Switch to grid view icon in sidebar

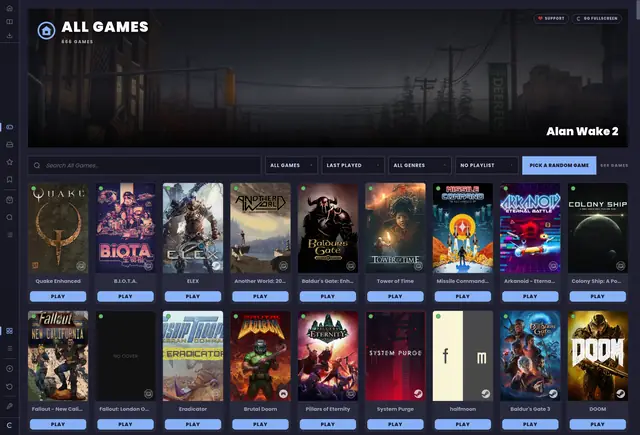click(10, 331)
